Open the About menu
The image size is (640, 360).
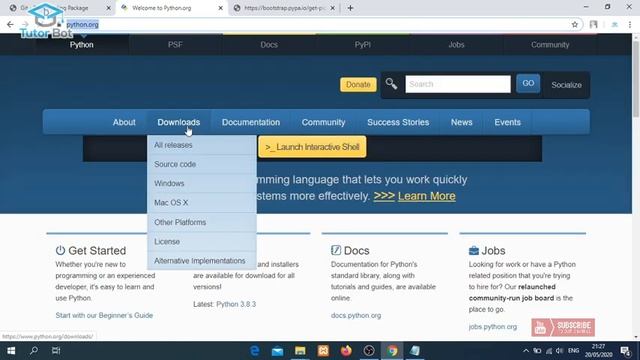click(124, 122)
